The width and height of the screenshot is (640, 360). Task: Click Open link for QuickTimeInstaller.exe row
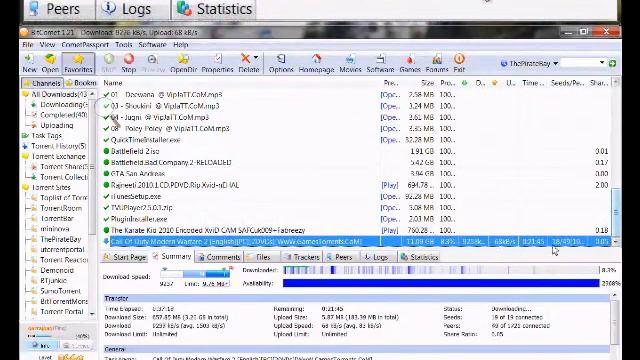pyautogui.click(x=389, y=140)
